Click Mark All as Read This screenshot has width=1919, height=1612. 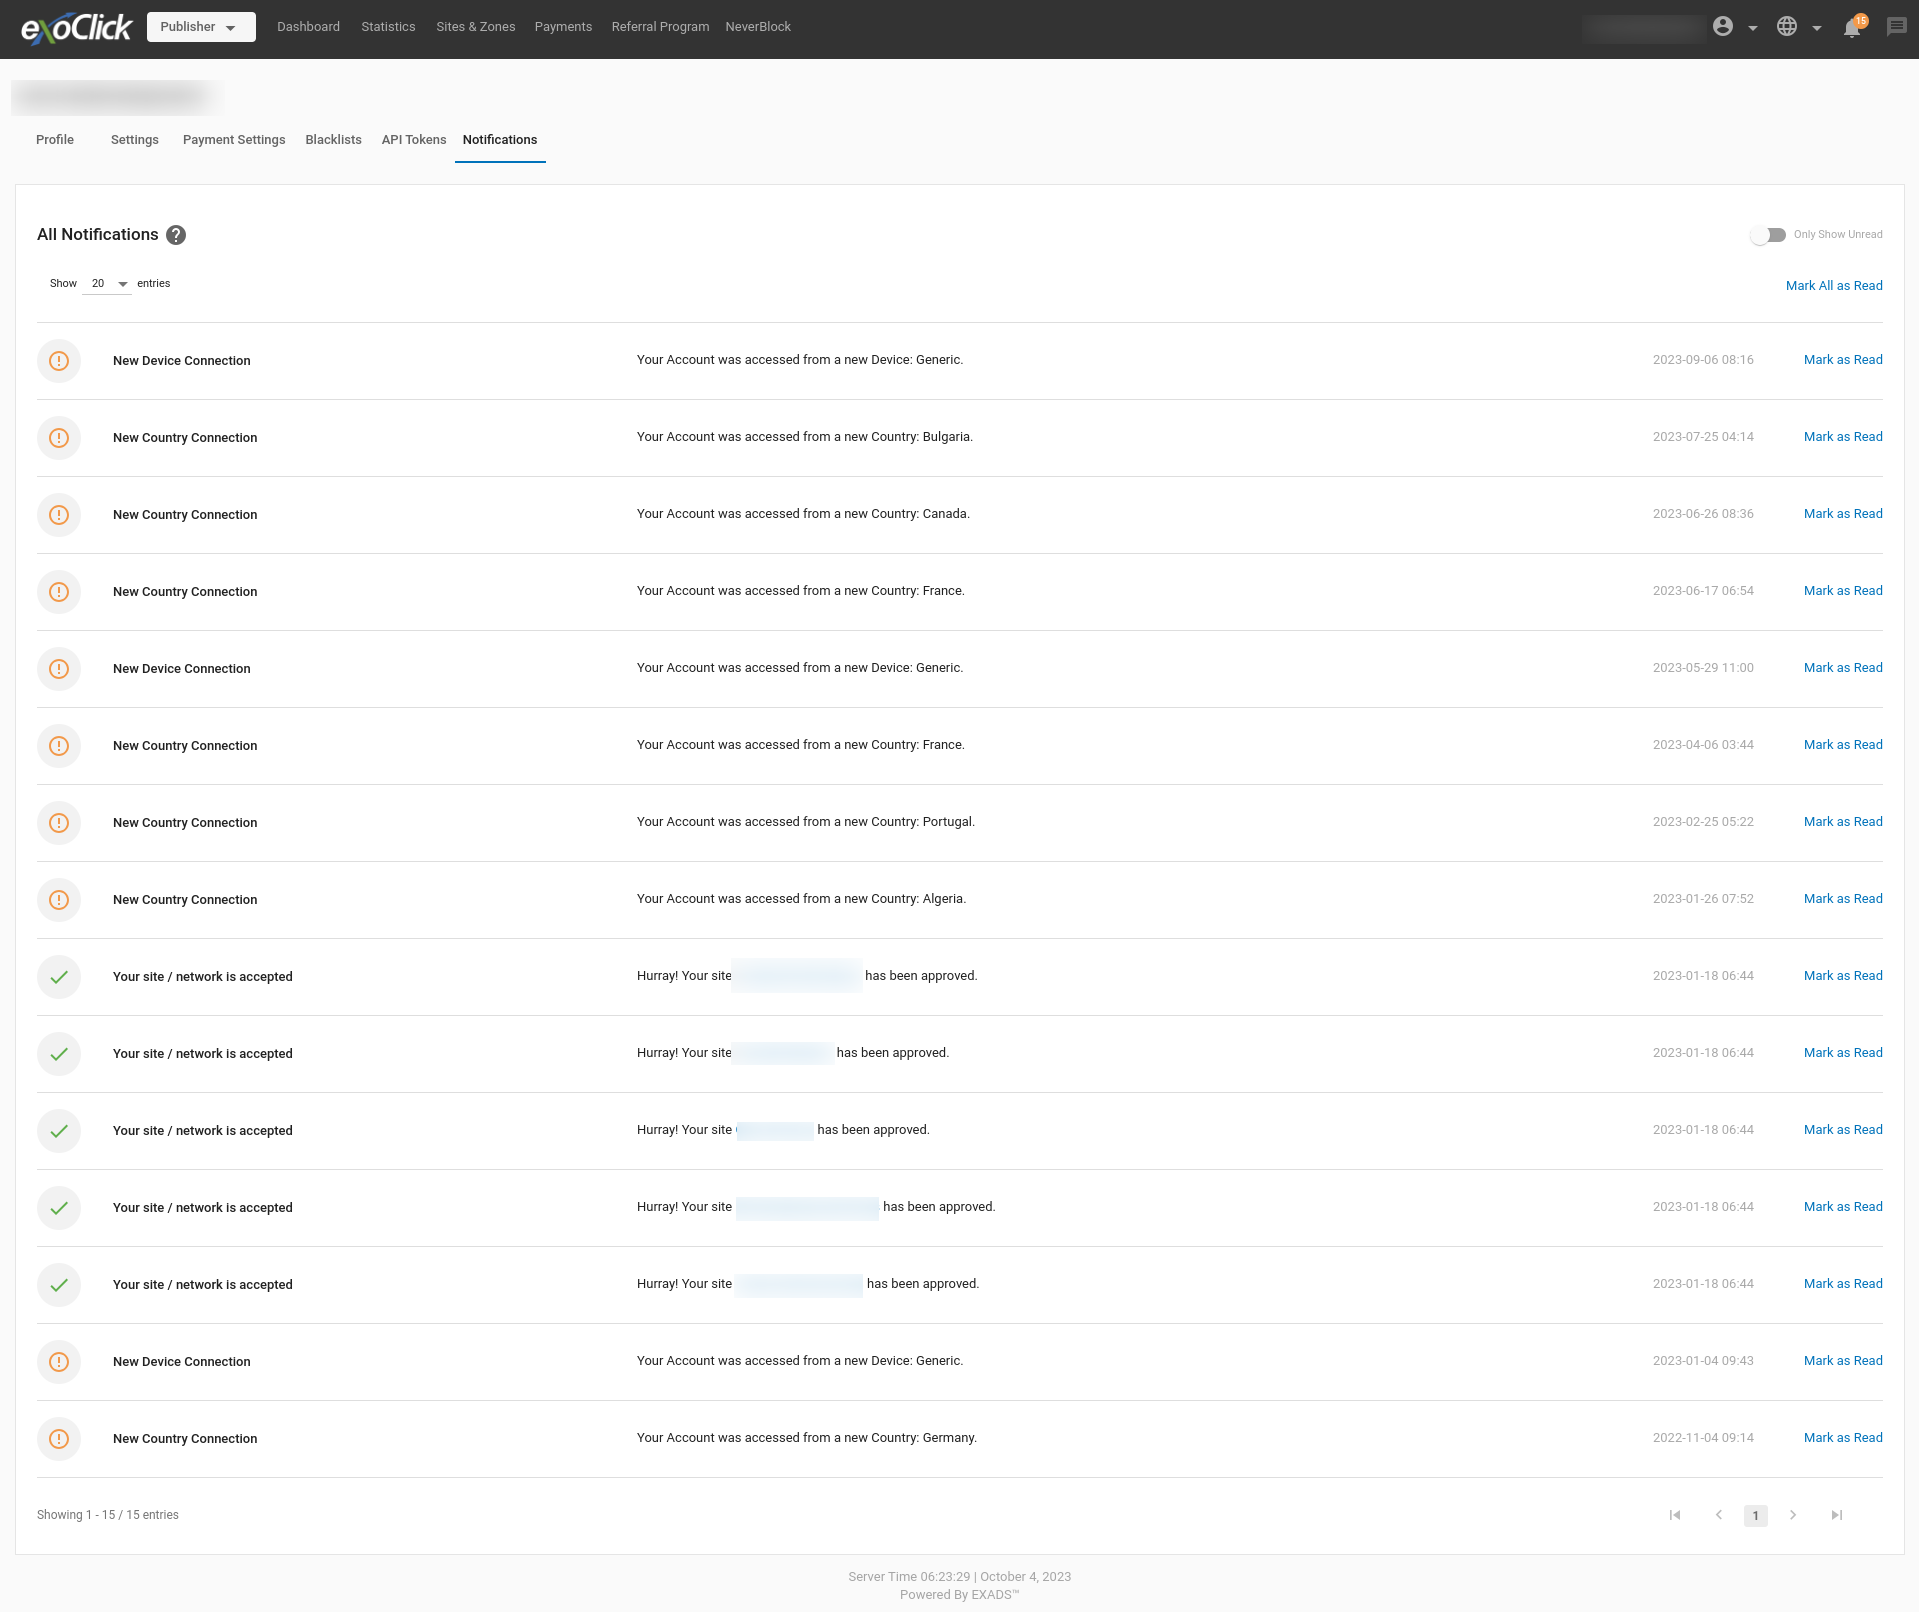(x=1834, y=286)
